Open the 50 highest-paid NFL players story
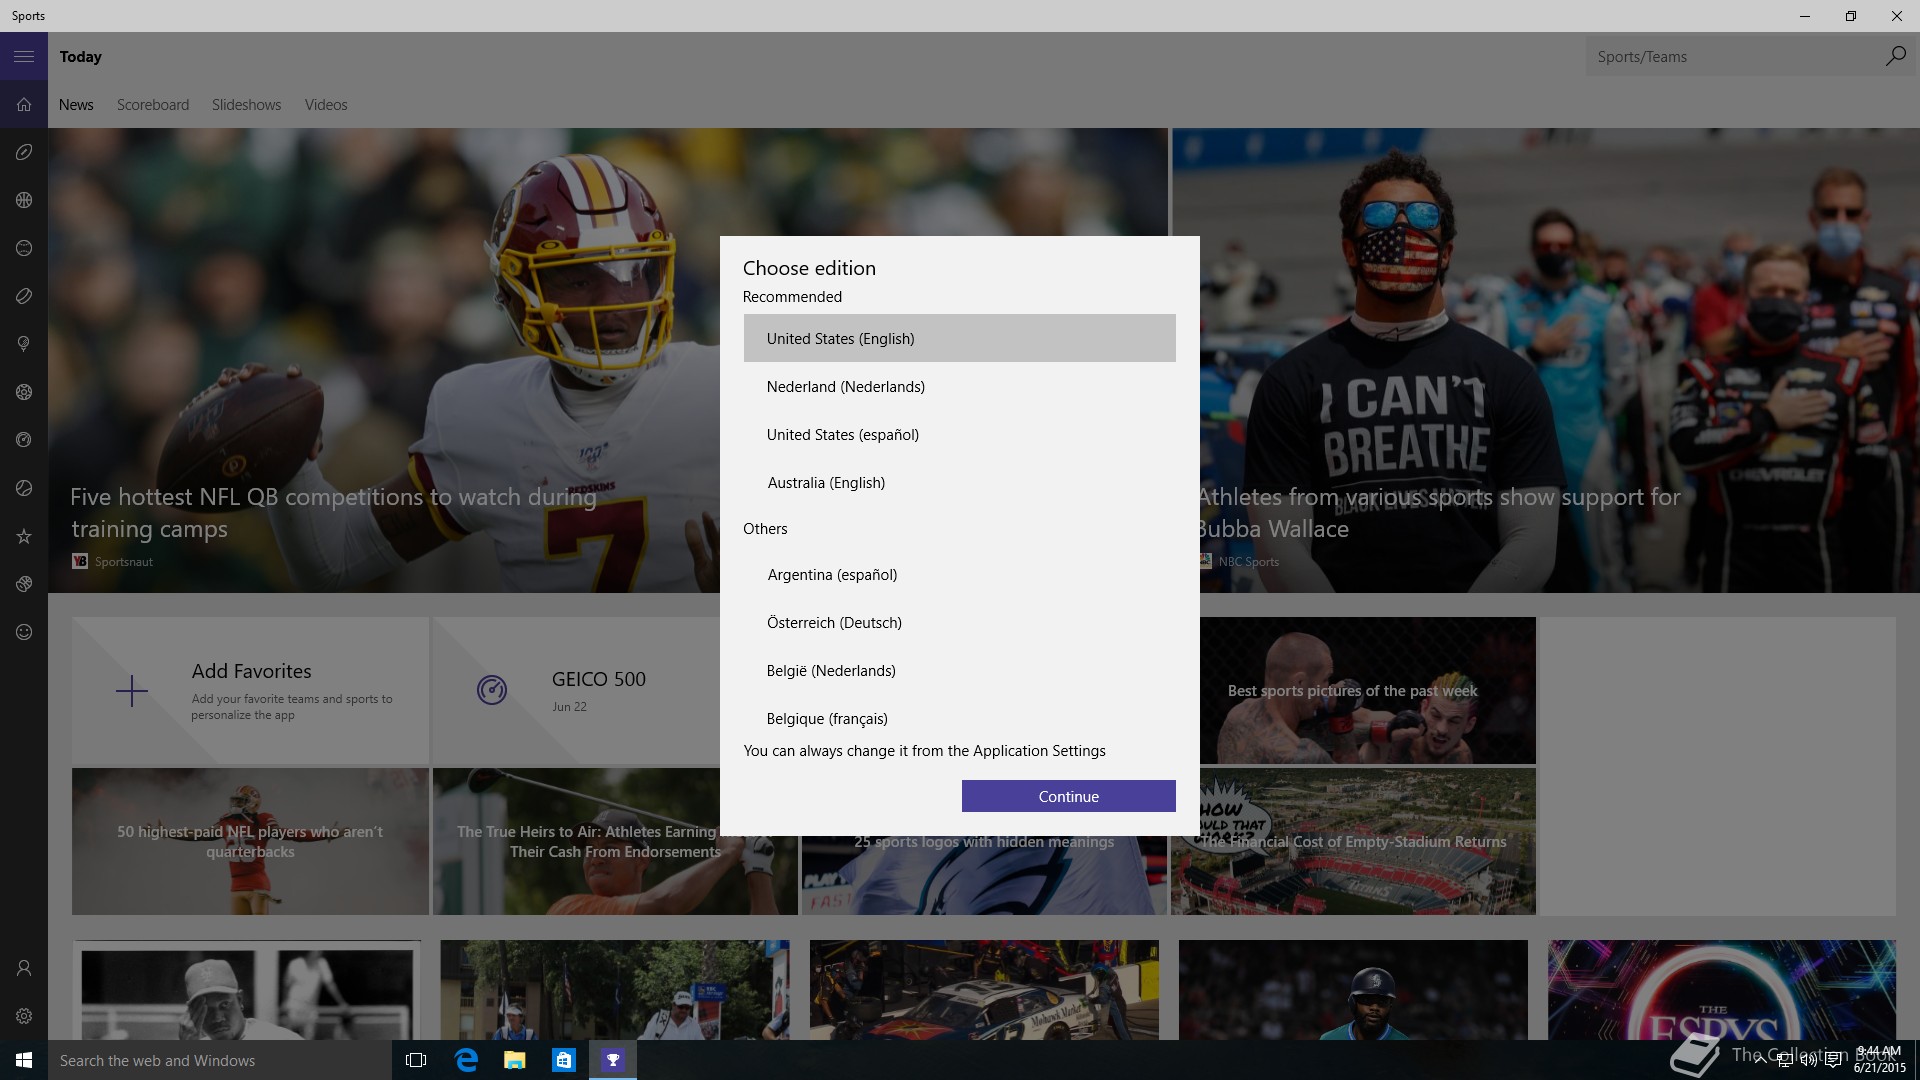This screenshot has width=1920, height=1080. [x=250, y=841]
